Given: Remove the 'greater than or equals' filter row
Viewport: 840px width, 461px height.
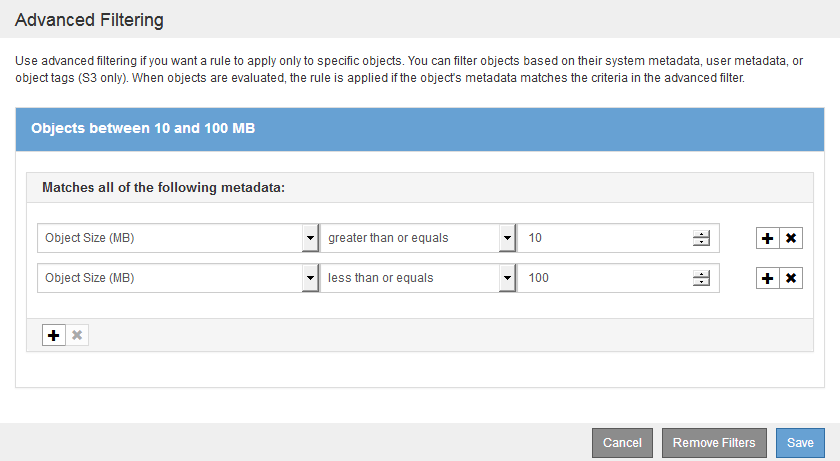Looking at the screenshot, I should point(791,238).
